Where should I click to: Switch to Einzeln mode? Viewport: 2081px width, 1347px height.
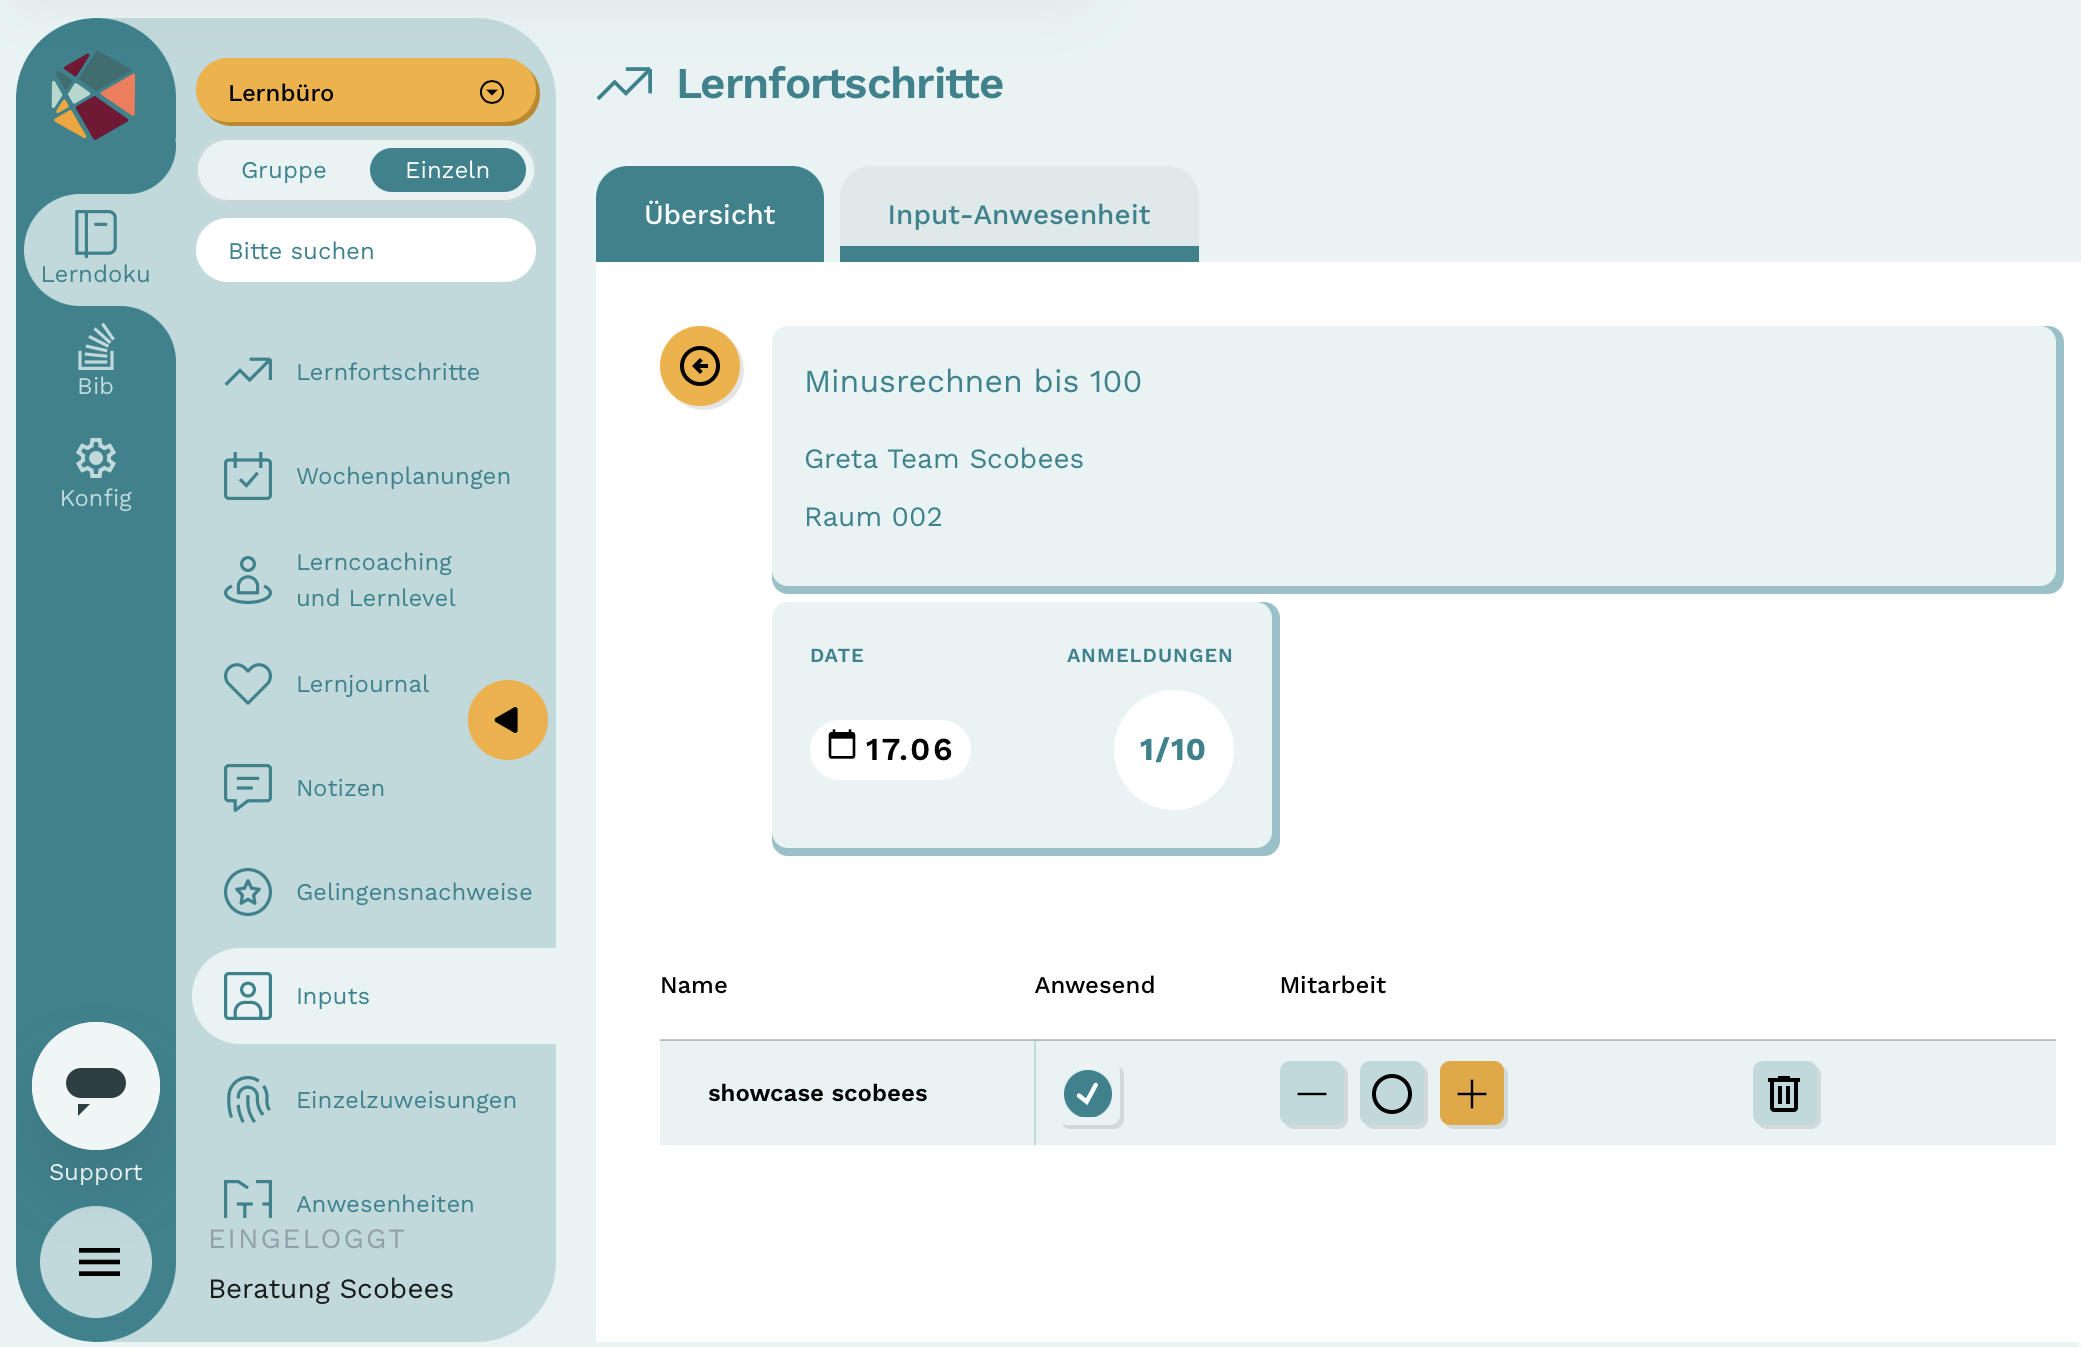pyautogui.click(x=448, y=170)
